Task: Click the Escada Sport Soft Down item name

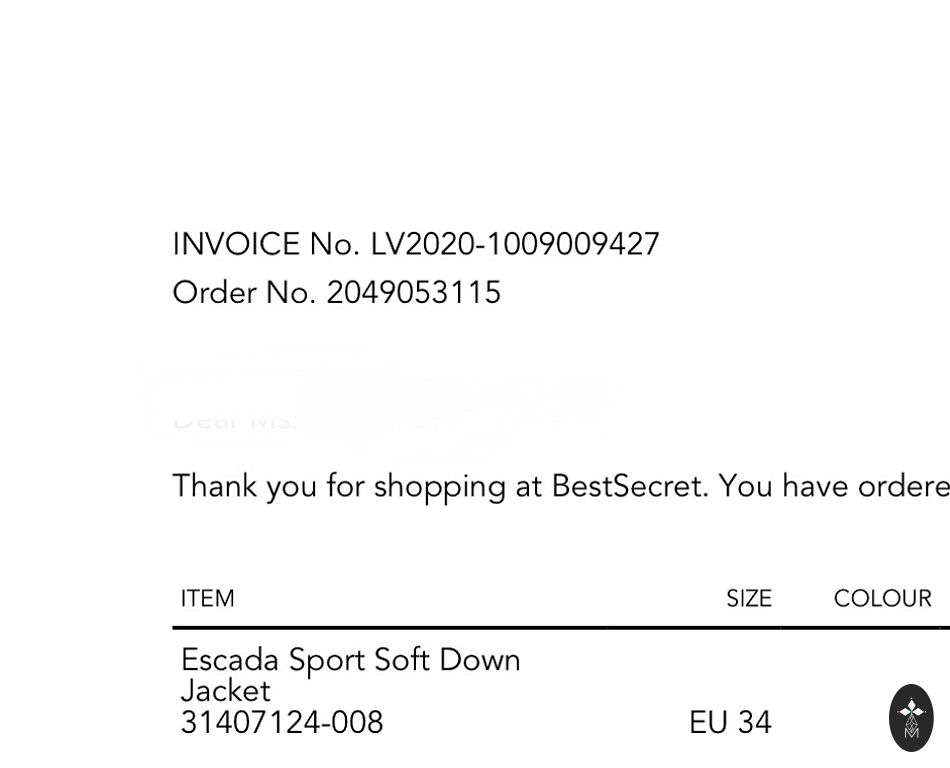Action: pos(350,660)
